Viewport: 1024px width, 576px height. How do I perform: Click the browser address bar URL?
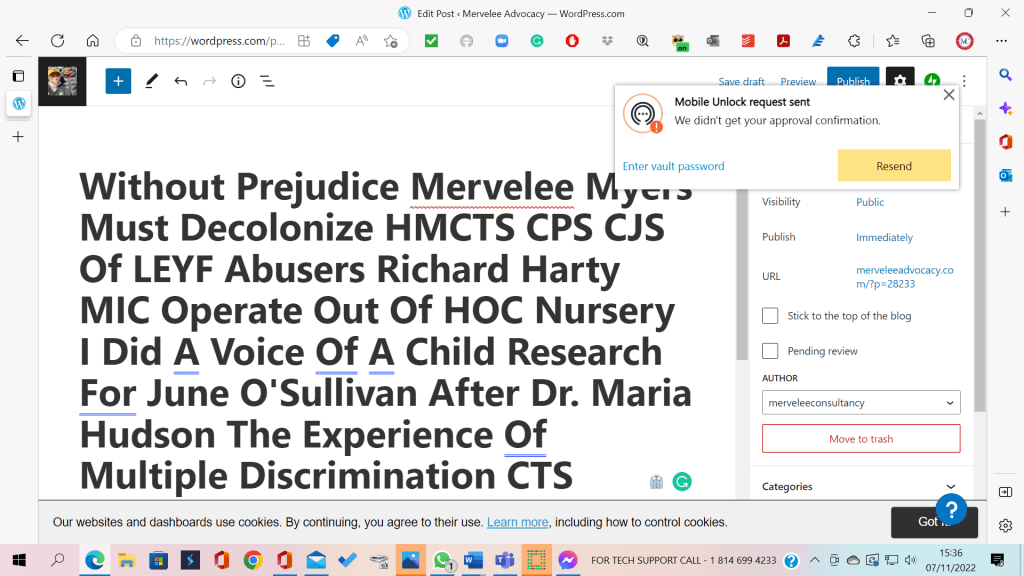219,41
